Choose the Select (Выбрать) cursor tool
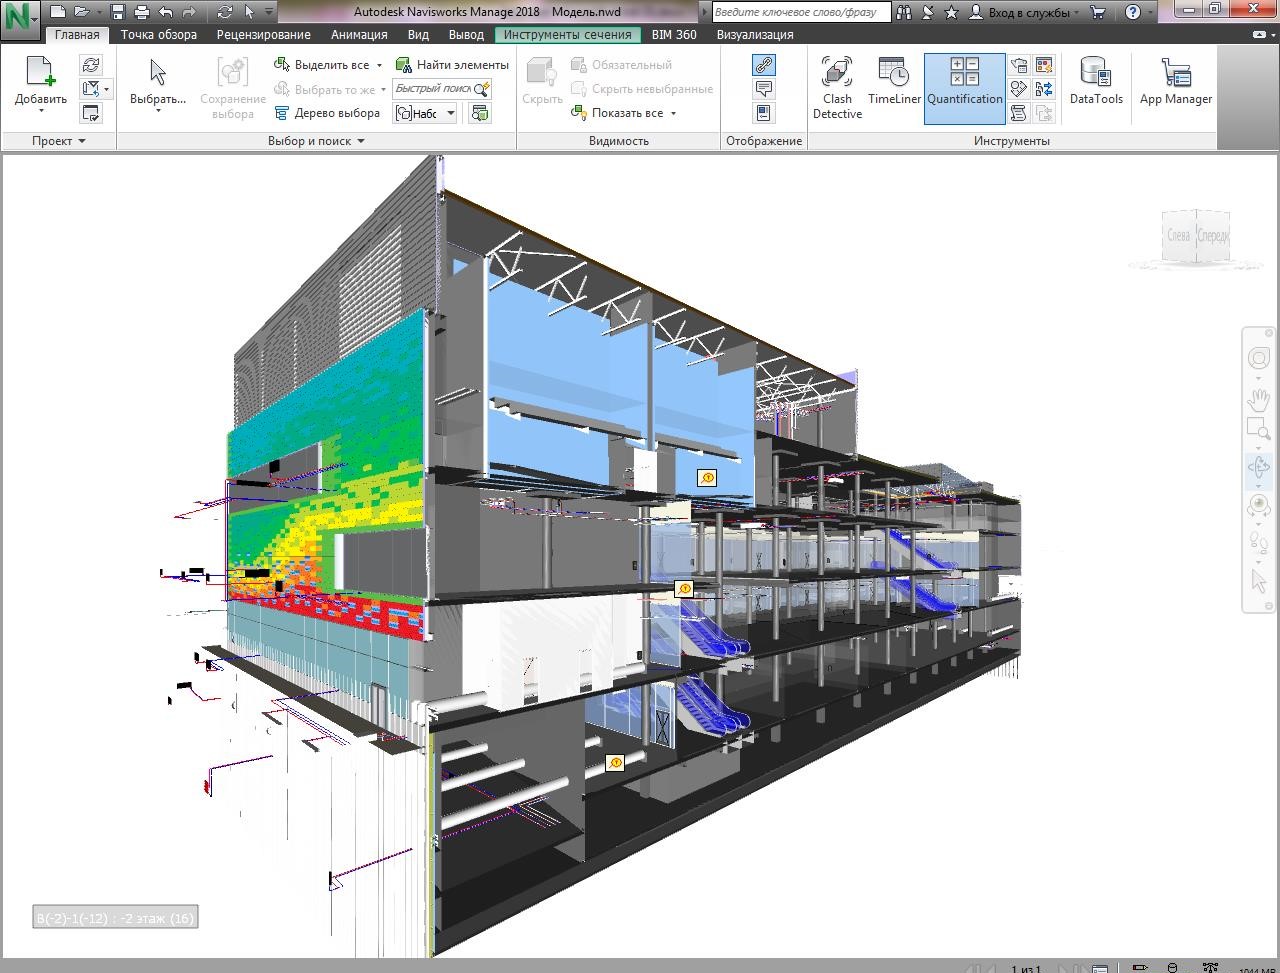Image resolution: width=1280 pixels, height=973 pixels. 158,74
